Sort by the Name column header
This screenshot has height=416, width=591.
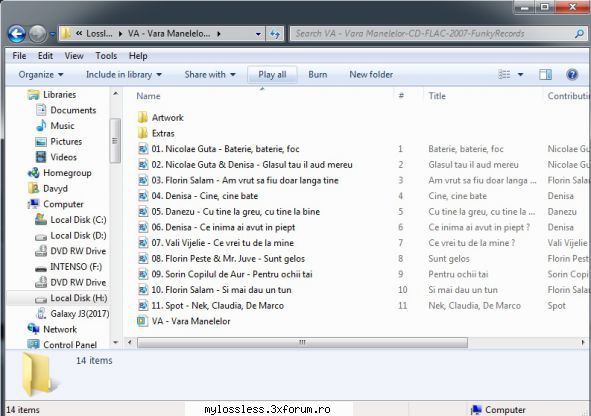[148, 96]
